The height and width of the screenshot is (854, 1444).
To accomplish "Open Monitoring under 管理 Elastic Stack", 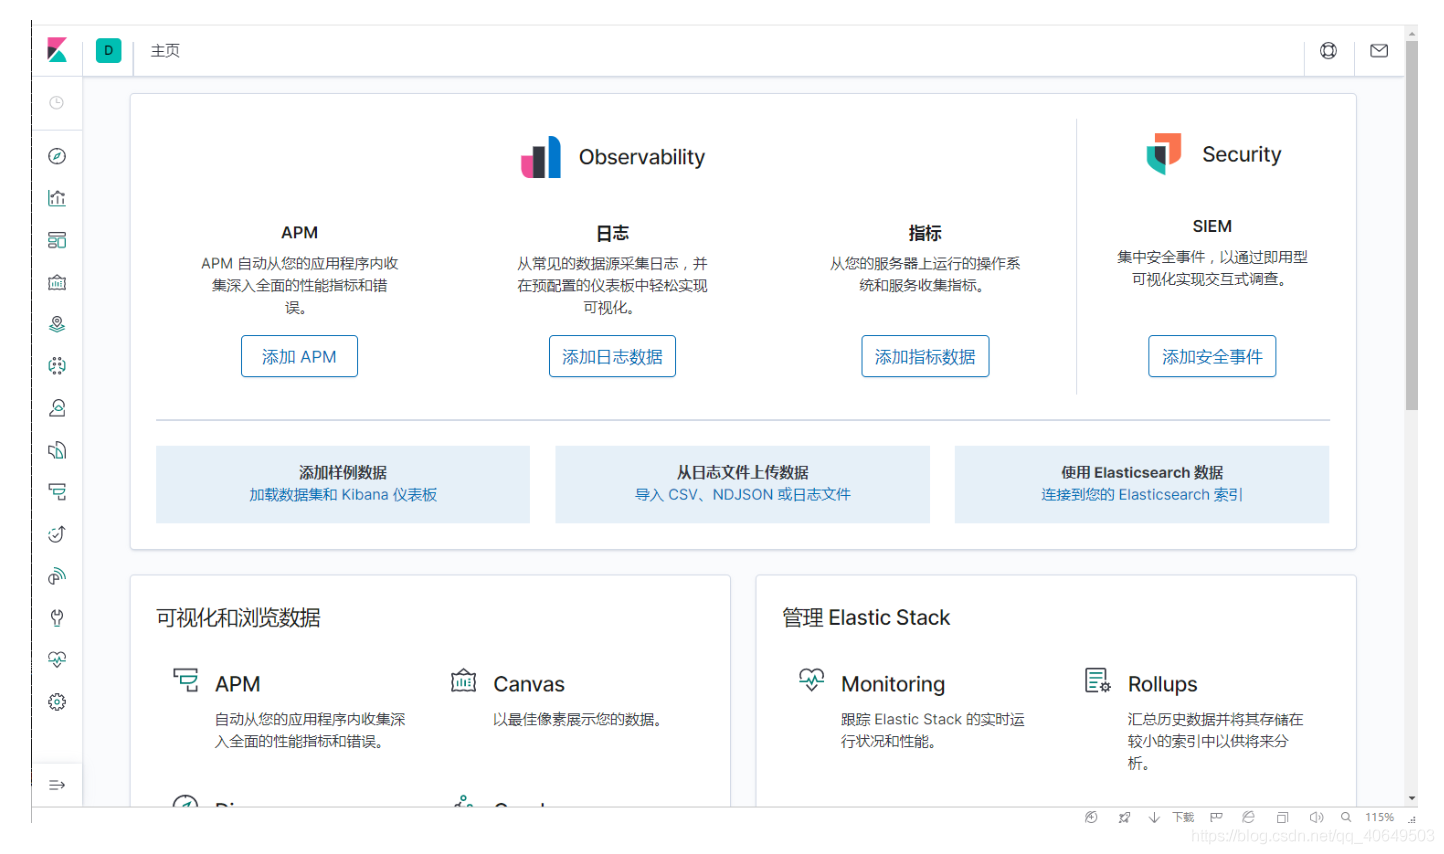I will click(x=893, y=684).
